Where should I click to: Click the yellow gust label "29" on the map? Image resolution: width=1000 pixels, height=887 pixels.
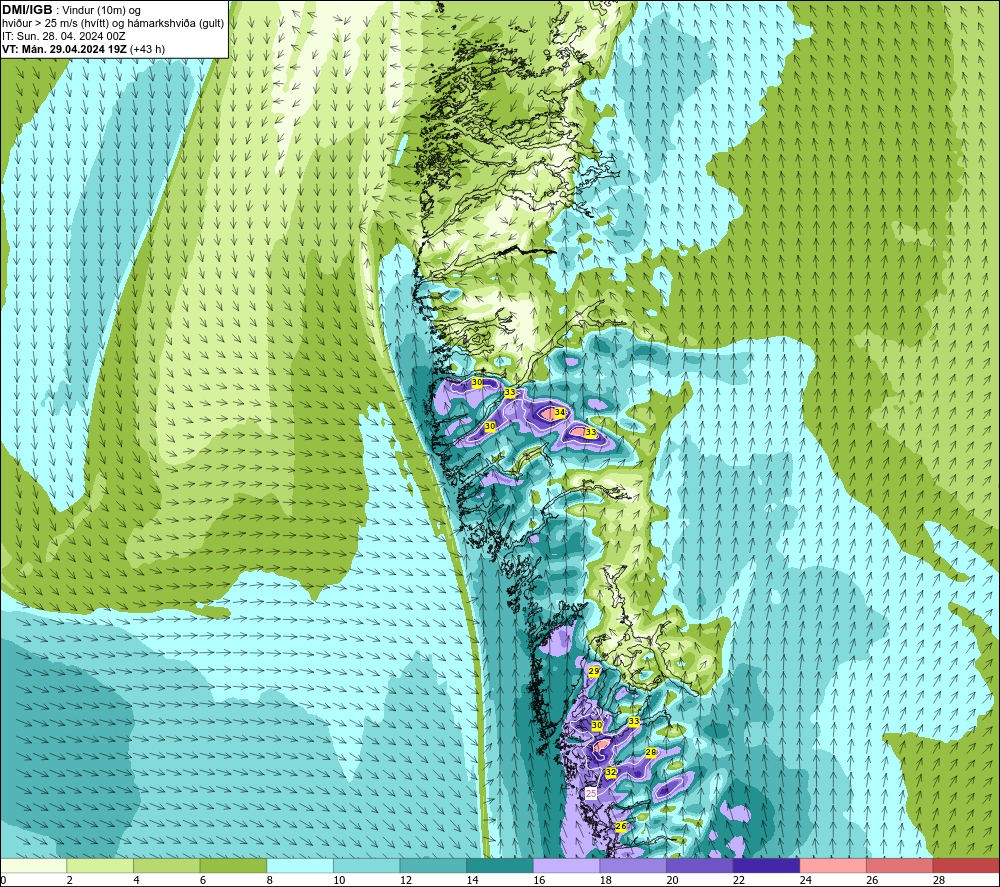pos(594,671)
